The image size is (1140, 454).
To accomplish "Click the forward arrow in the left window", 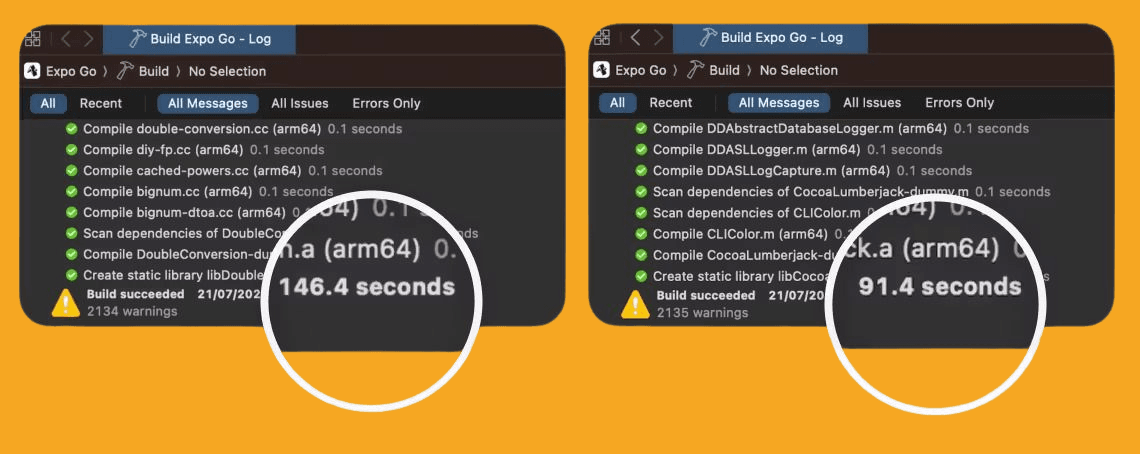I will point(89,39).
